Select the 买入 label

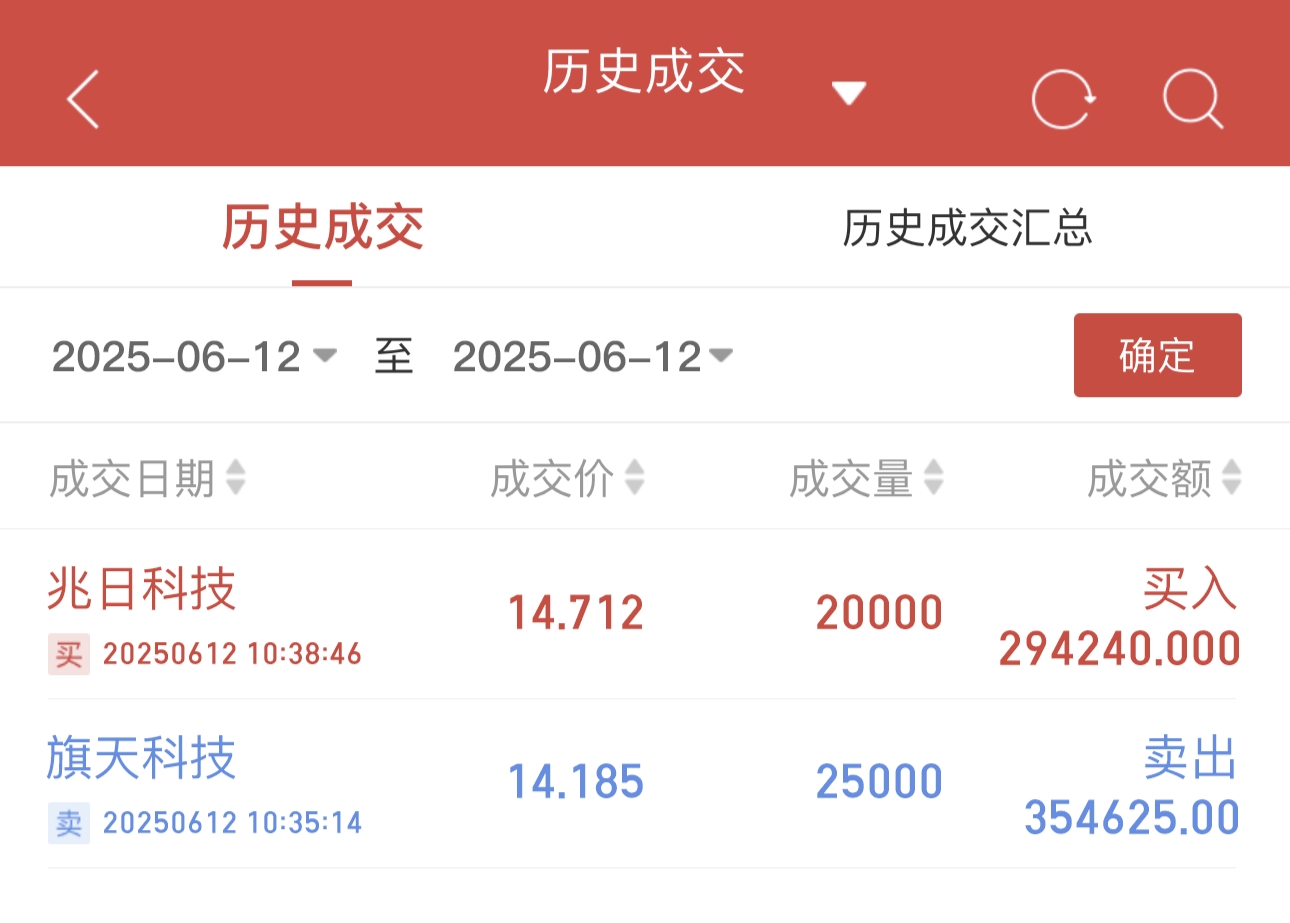1191,589
